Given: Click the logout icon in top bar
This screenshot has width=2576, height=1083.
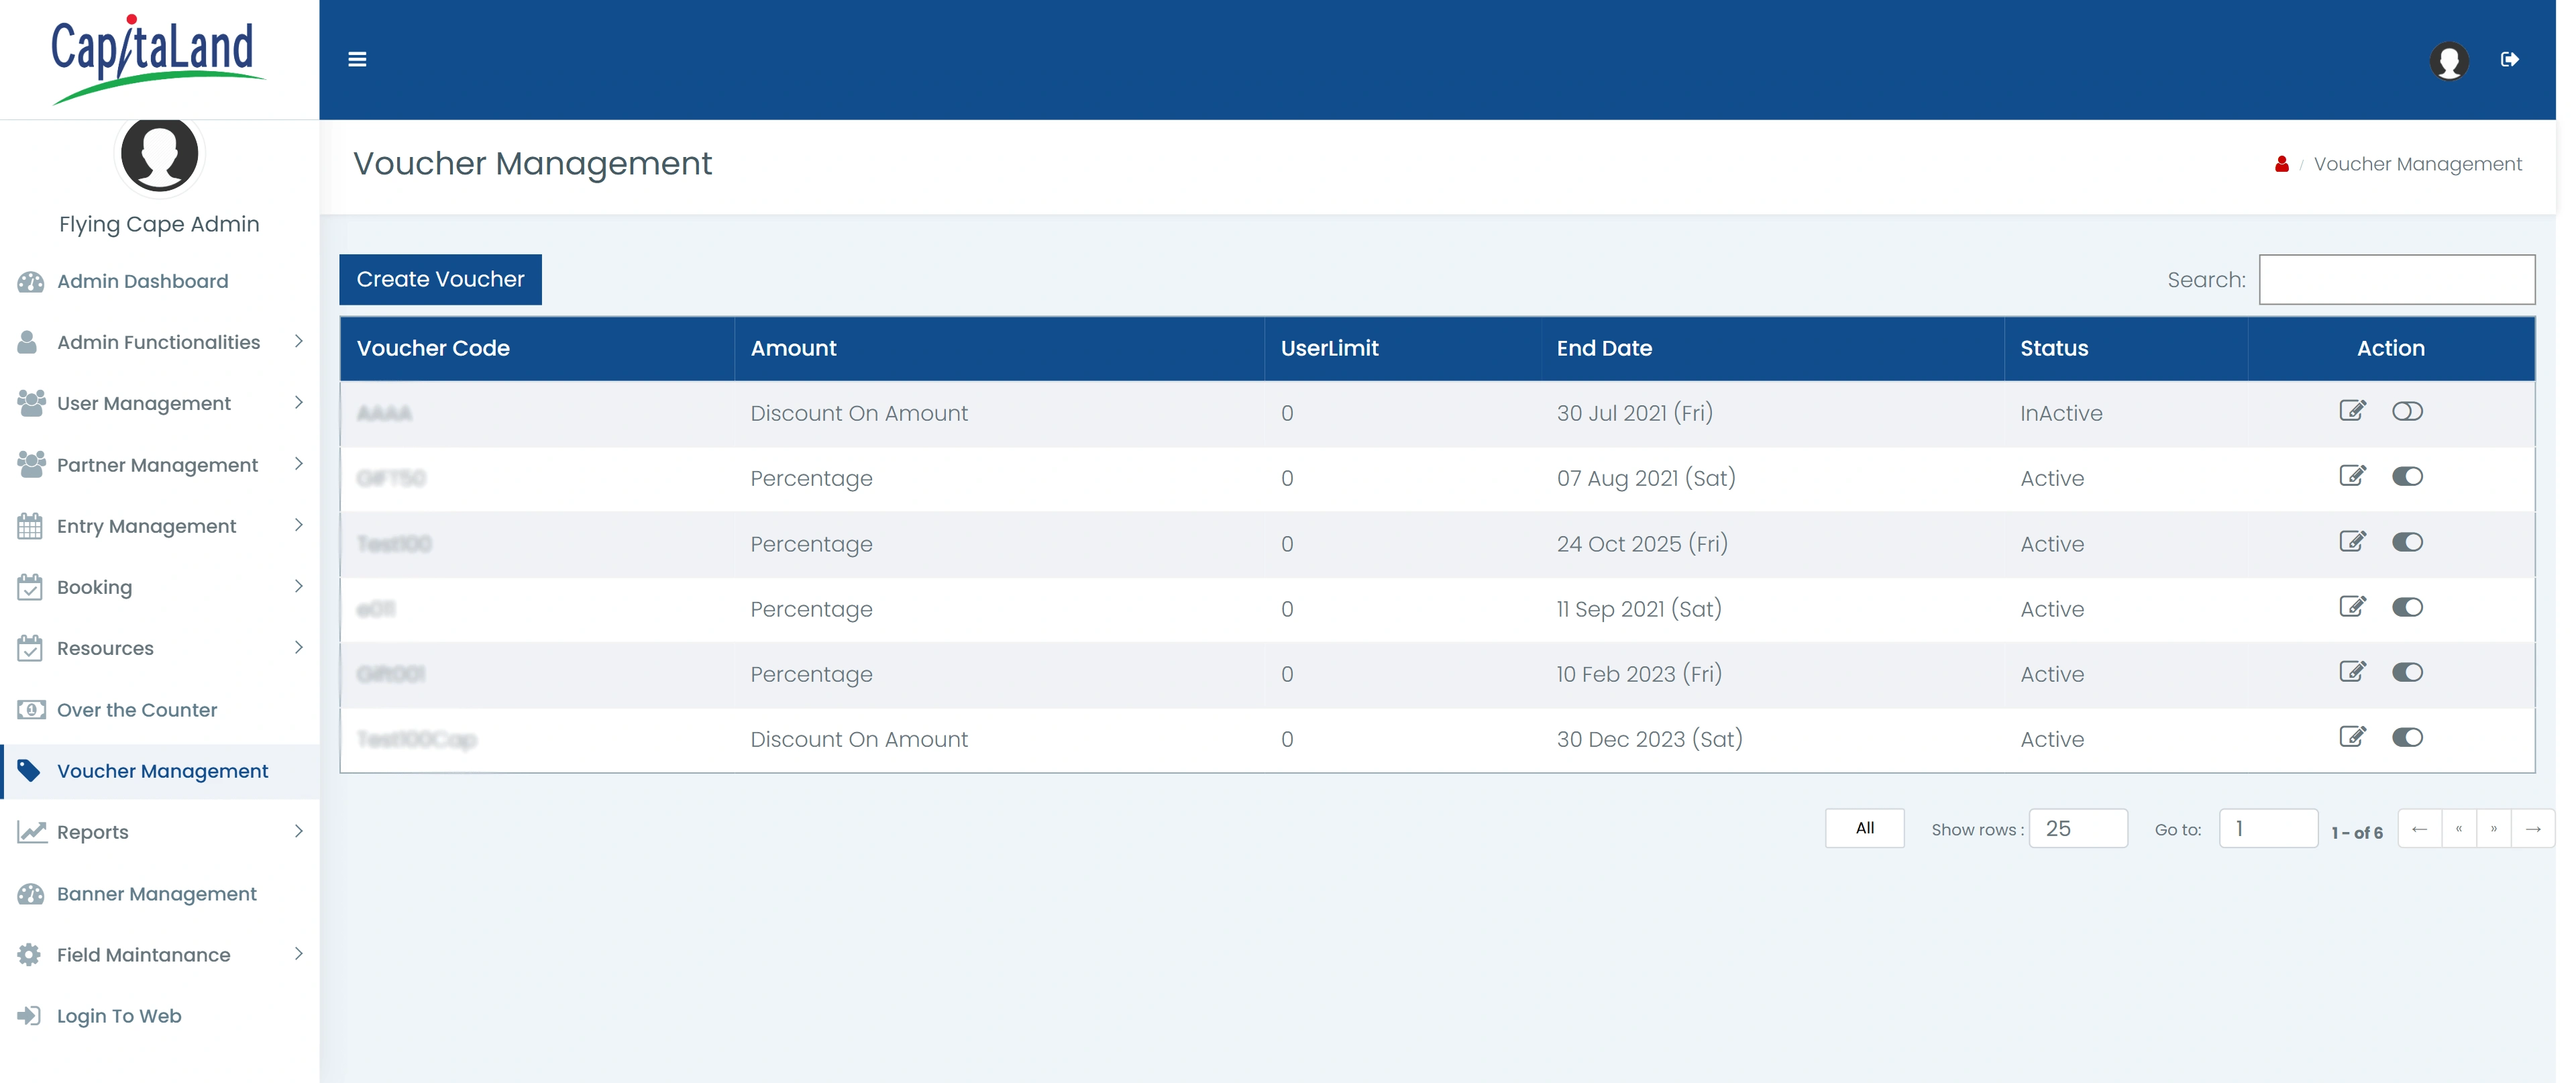Looking at the screenshot, I should (2509, 60).
